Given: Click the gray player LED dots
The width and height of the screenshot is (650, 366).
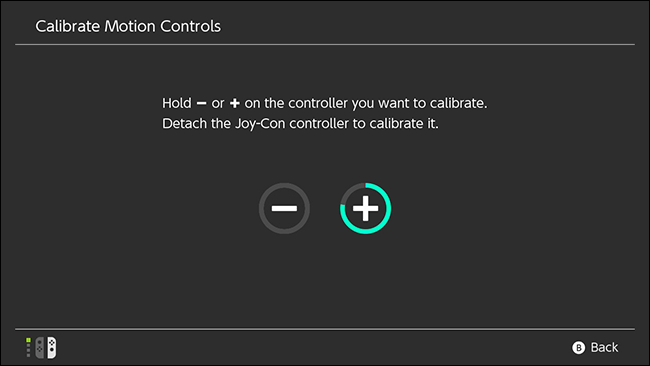Looking at the screenshot, I should tap(28, 350).
